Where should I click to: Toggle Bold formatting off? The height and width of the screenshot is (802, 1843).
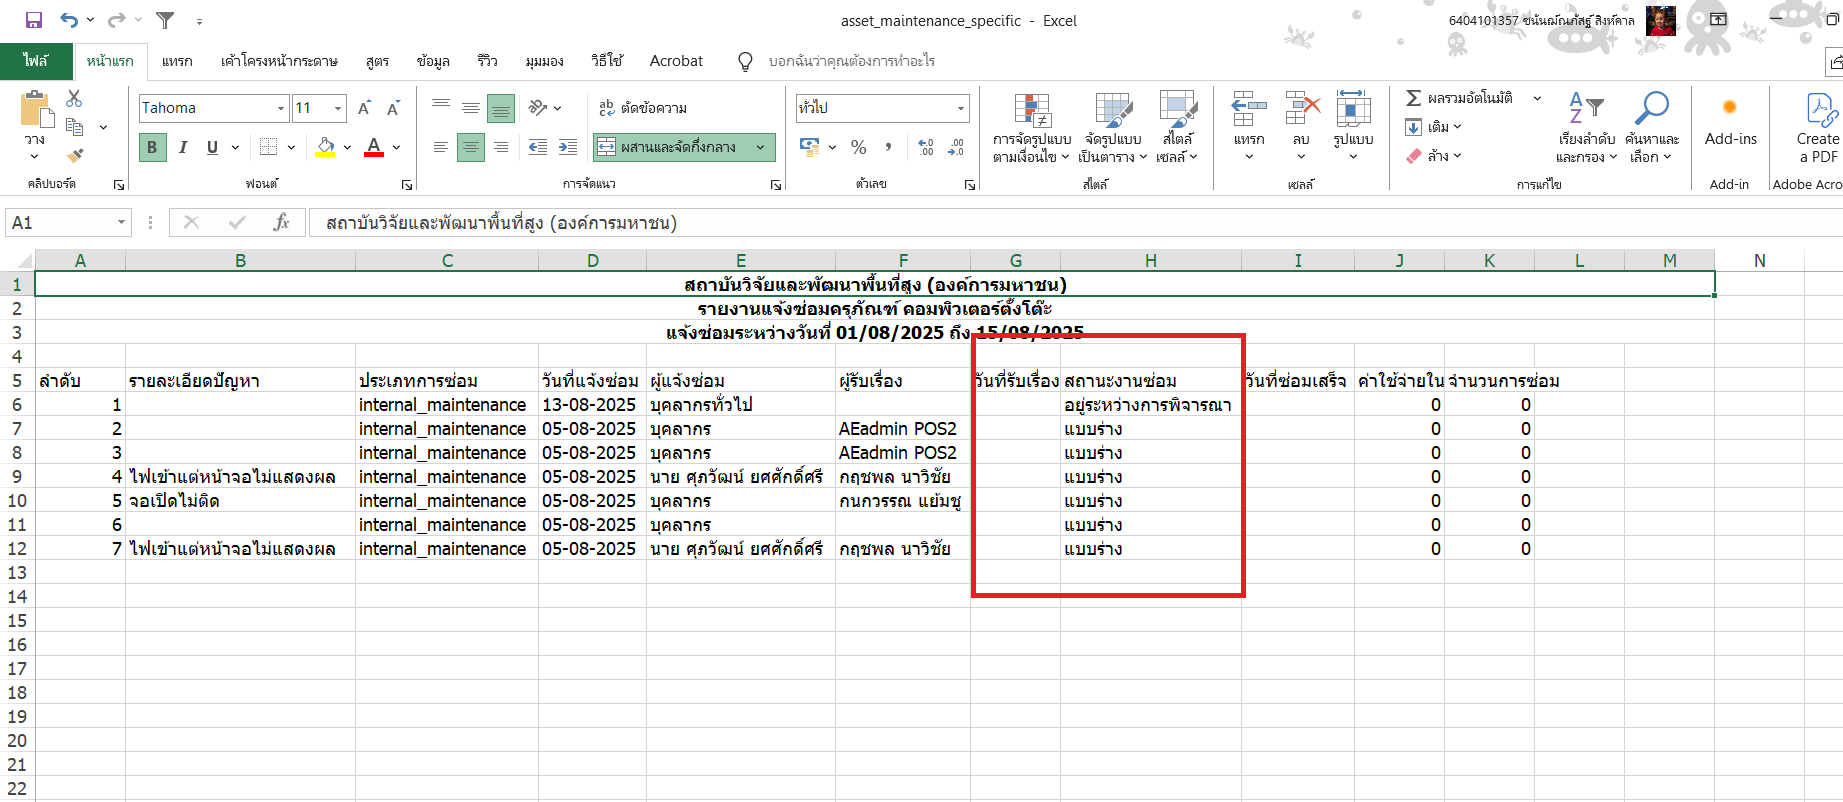[152, 147]
